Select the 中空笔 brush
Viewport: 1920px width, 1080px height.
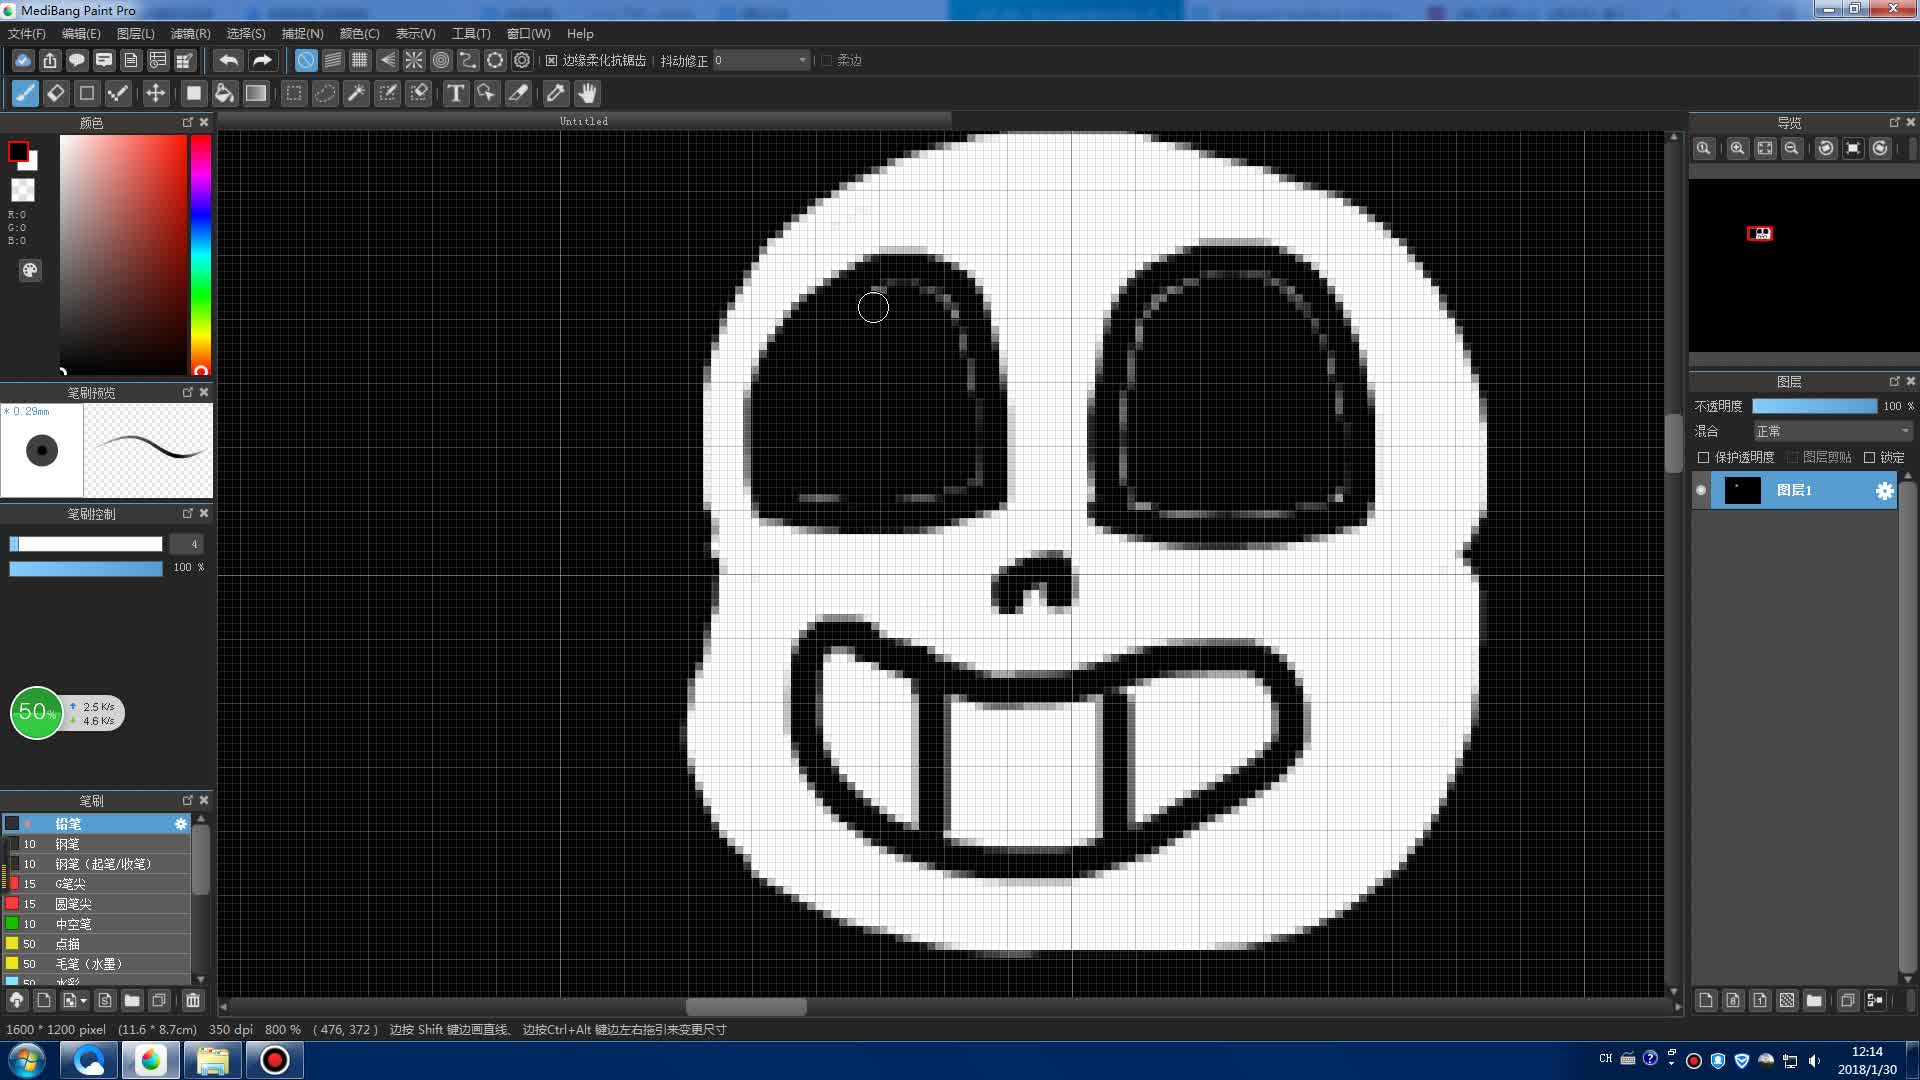[96, 924]
